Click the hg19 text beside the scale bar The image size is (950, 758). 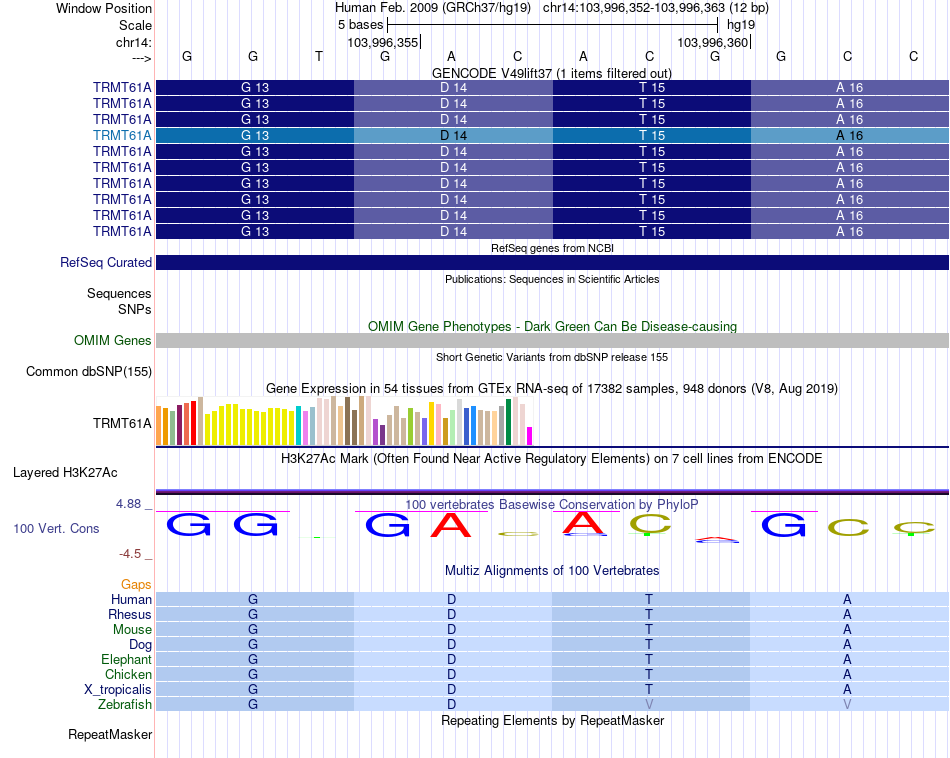click(741, 25)
